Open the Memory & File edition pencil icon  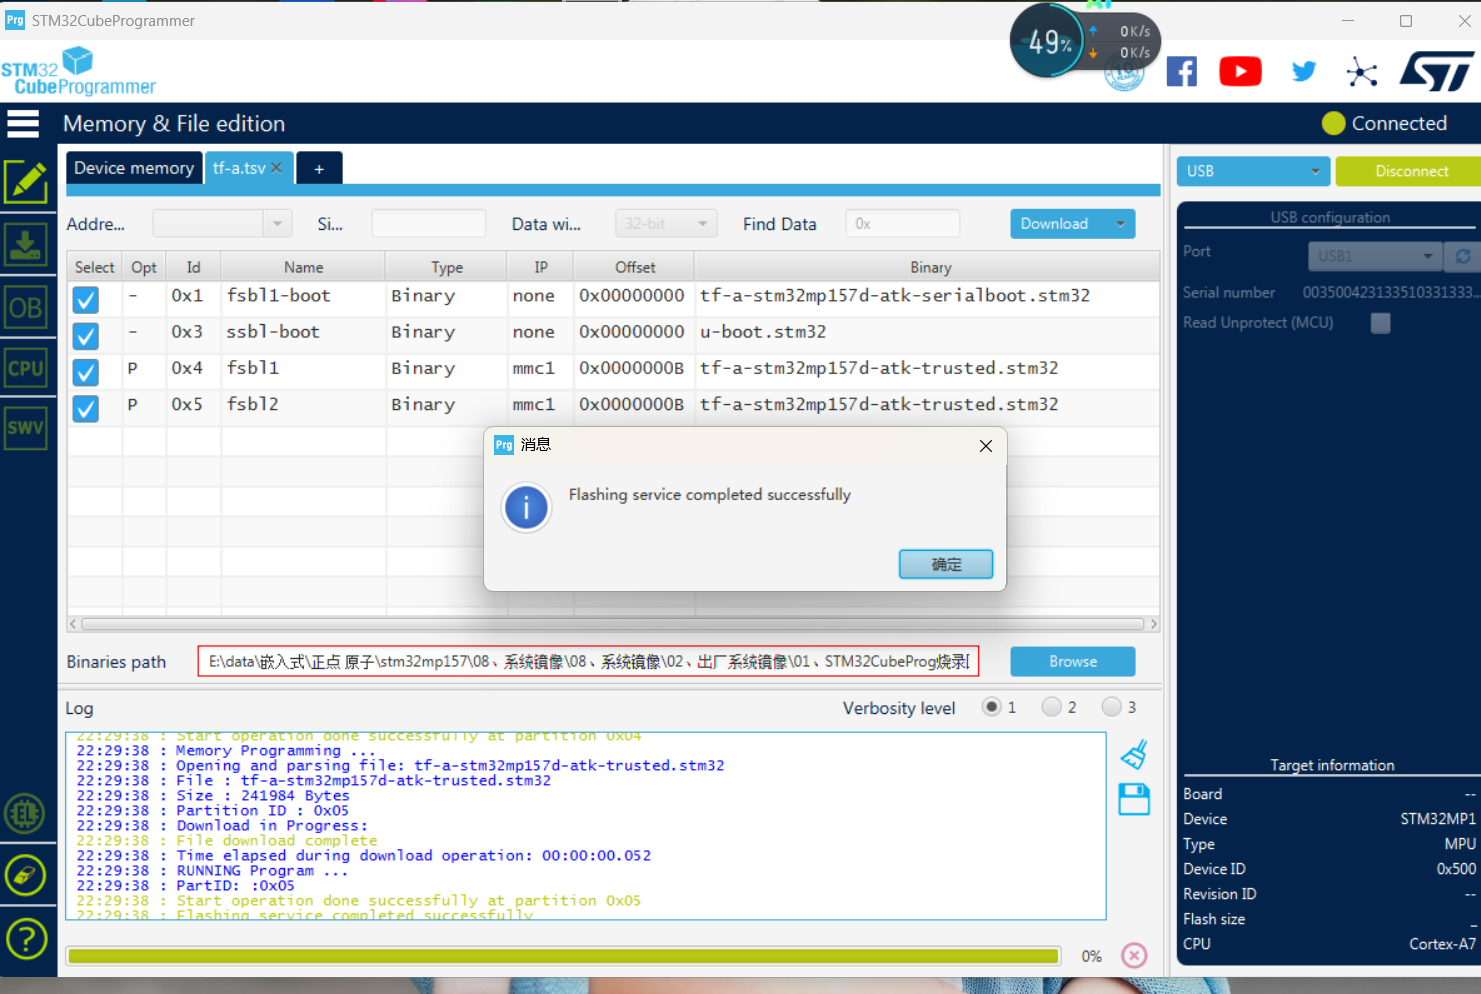(26, 182)
